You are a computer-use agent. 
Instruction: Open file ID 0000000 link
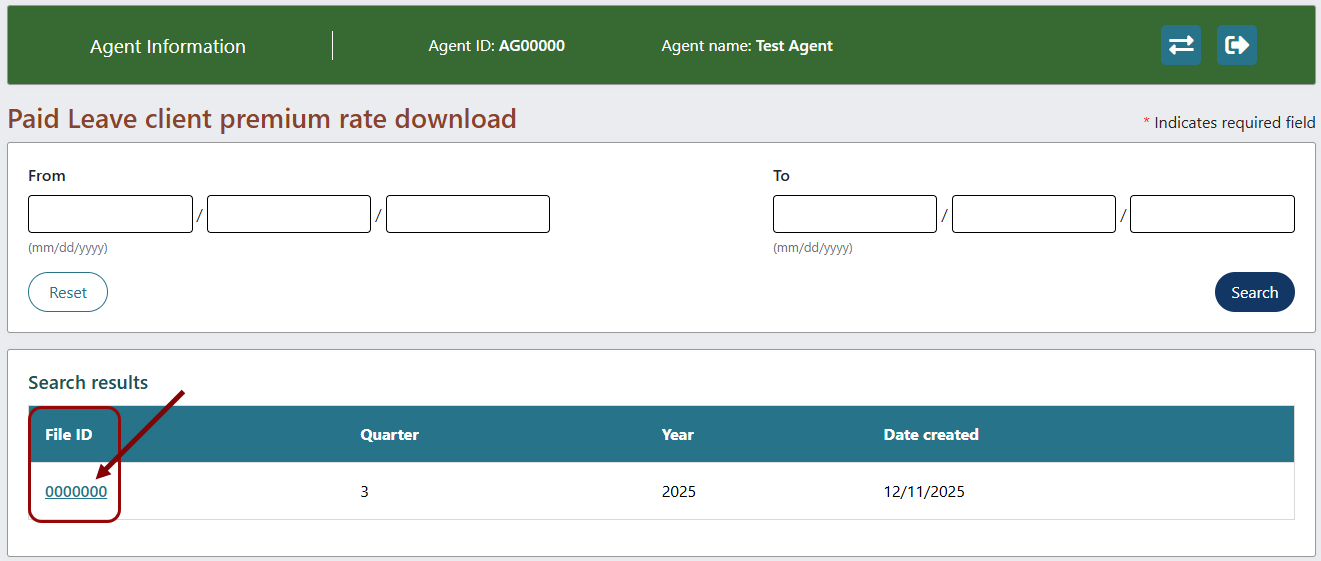[x=76, y=491]
